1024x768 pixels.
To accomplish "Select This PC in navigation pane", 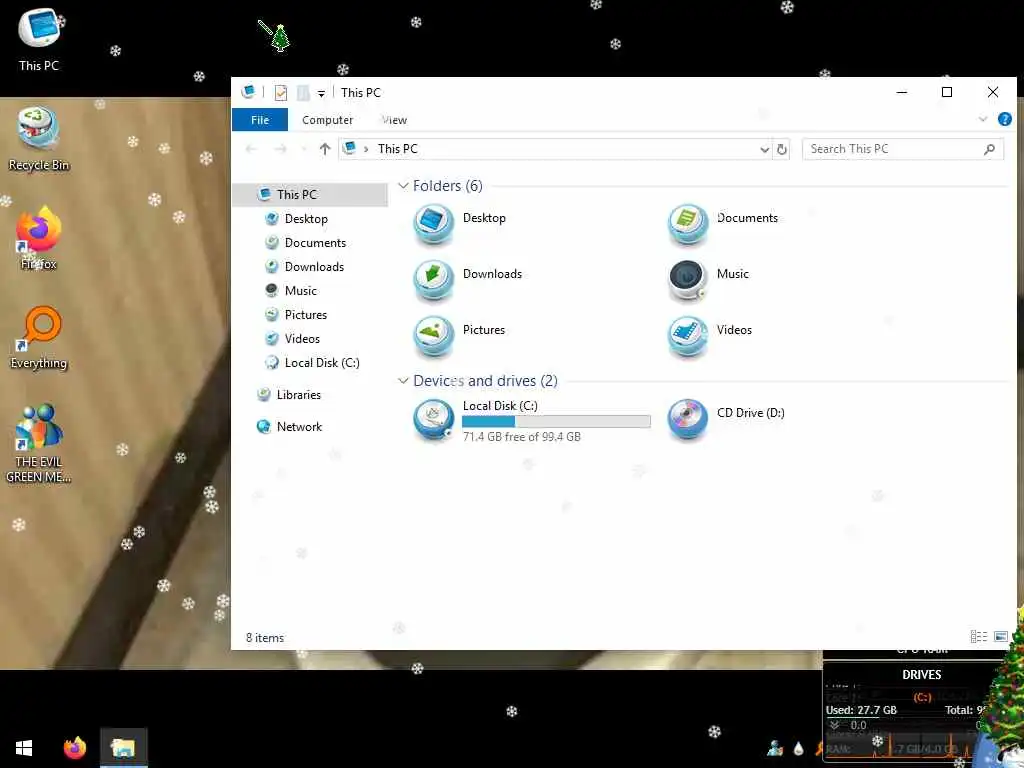I will coord(310,195).
